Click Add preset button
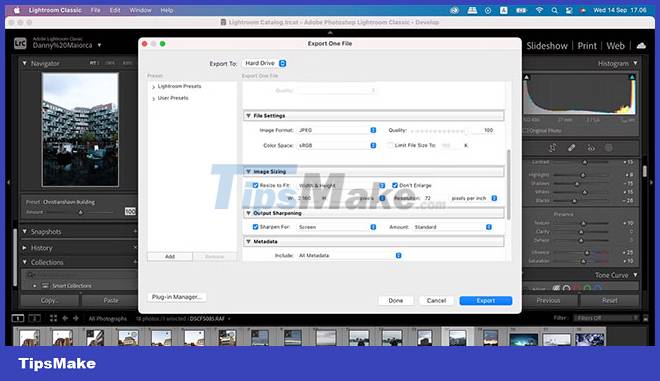The width and height of the screenshot is (660, 381). [x=170, y=256]
